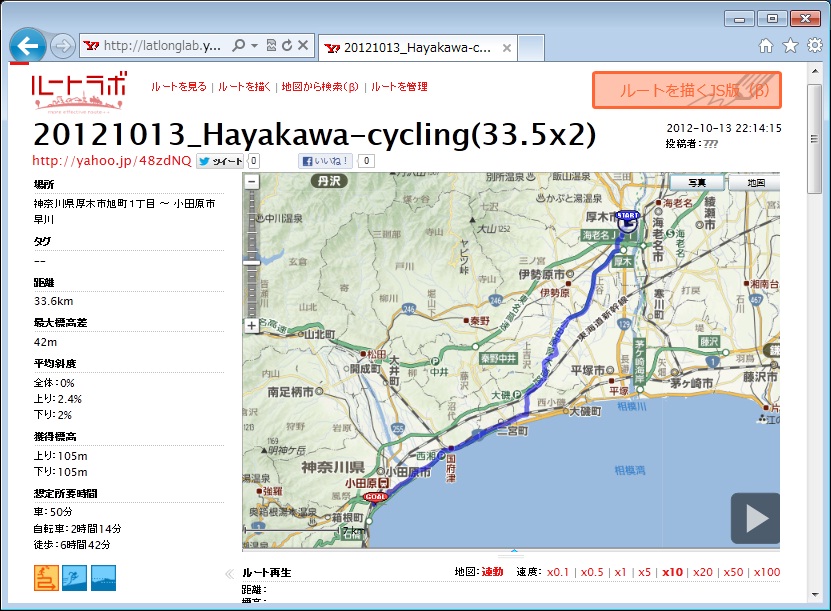Set playback speed to x20

[703, 572]
